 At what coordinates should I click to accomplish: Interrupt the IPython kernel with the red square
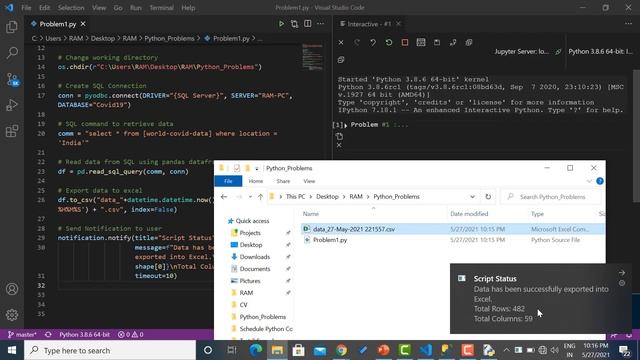pyautogui.click(x=404, y=42)
